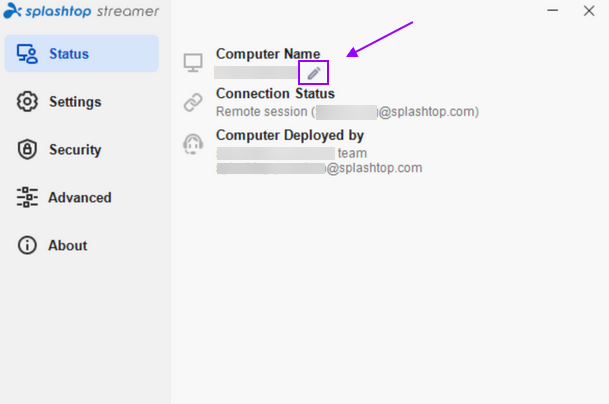The height and width of the screenshot is (404, 609).
Task: Click the pencil icon to edit computer name
Action: (x=314, y=73)
